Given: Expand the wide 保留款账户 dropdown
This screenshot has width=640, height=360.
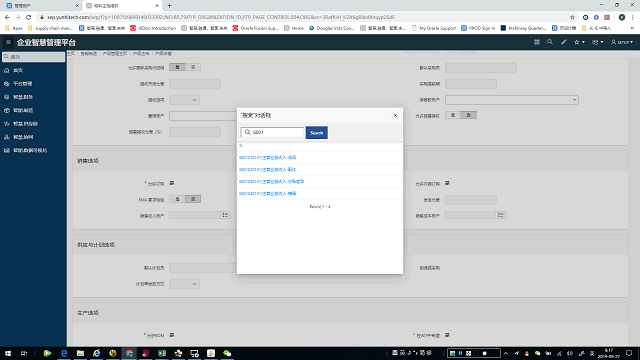Looking at the screenshot, I should click(x=511, y=100).
